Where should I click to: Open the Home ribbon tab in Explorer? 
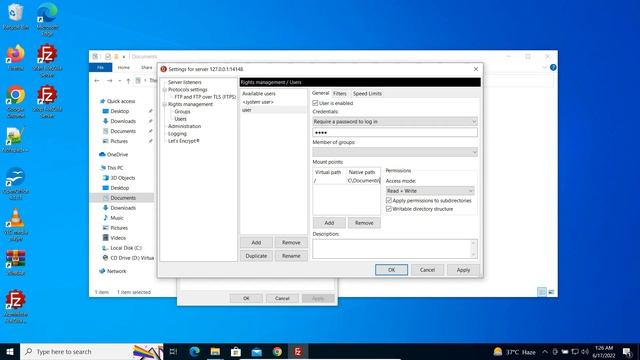(123, 67)
